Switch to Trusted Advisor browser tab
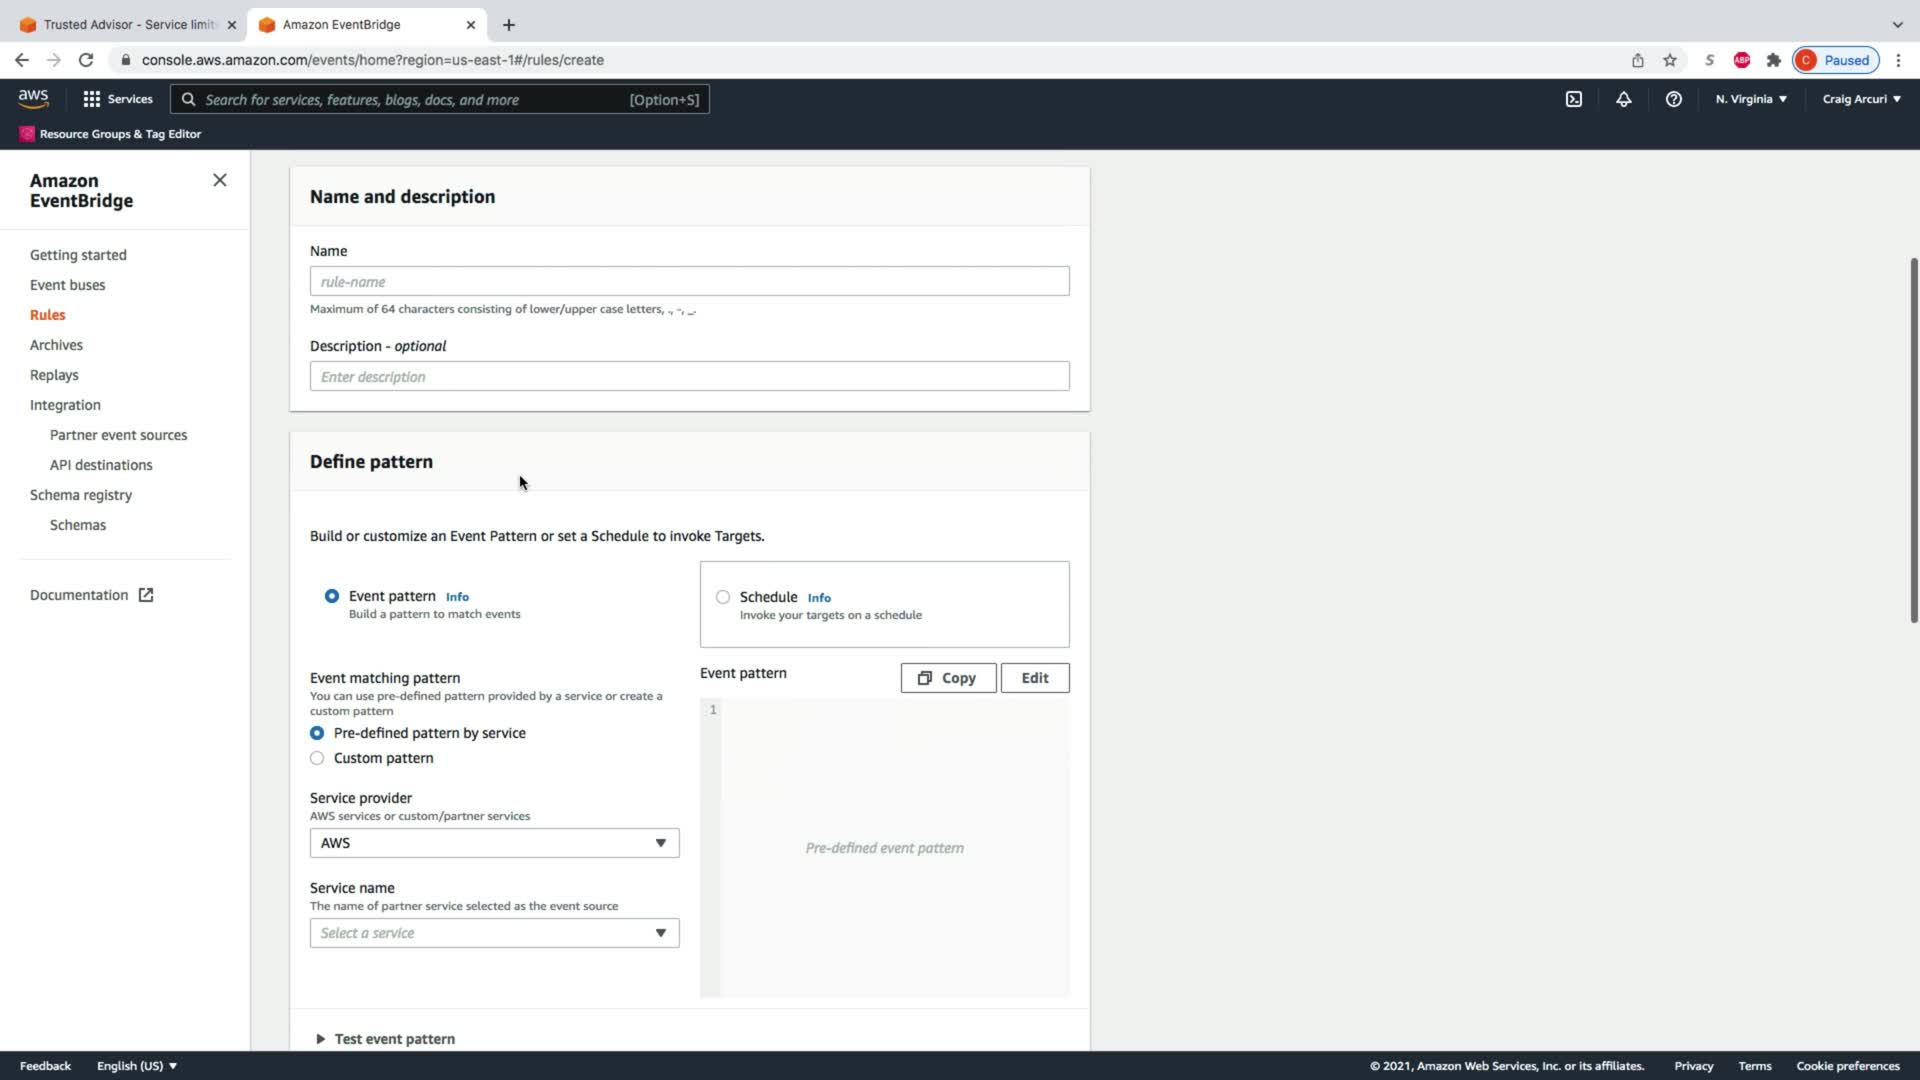This screenshot has height=1080, width=1920. click(x=128, y=24)
